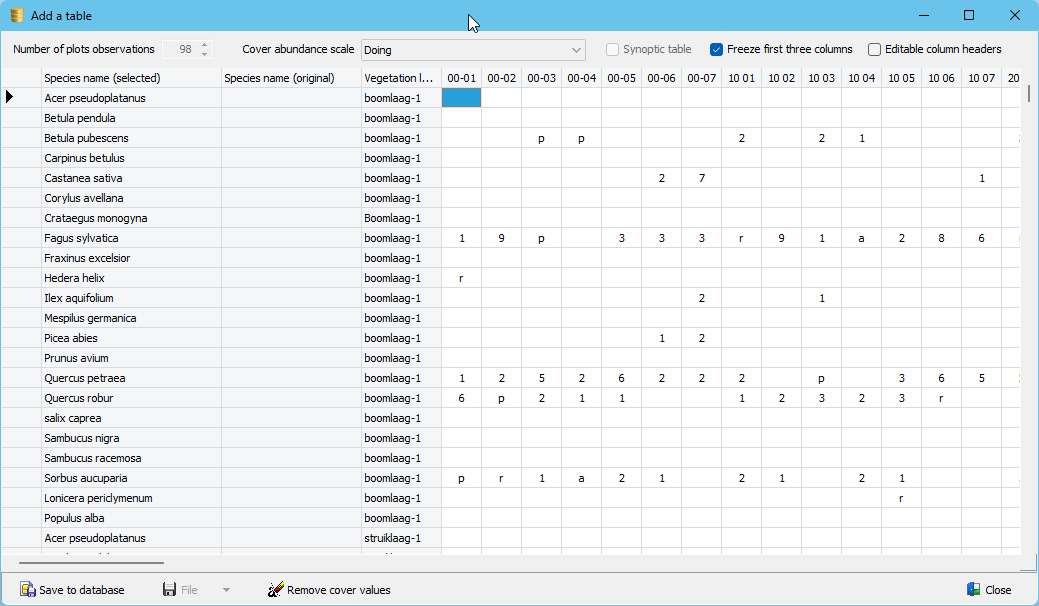Click the Save to database icon
The image size is (1039, 606).
click(x=27, y=590)
